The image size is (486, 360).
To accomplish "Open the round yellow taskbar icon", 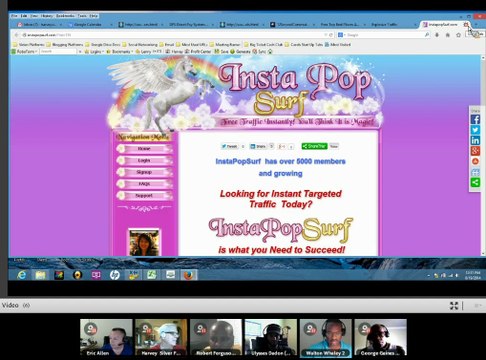I will [x=77, y=275].
